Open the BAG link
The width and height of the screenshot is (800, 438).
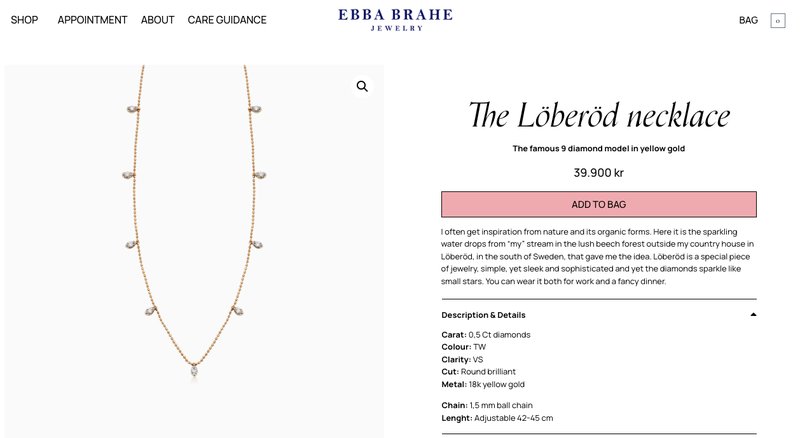click(x=748, y=20)
